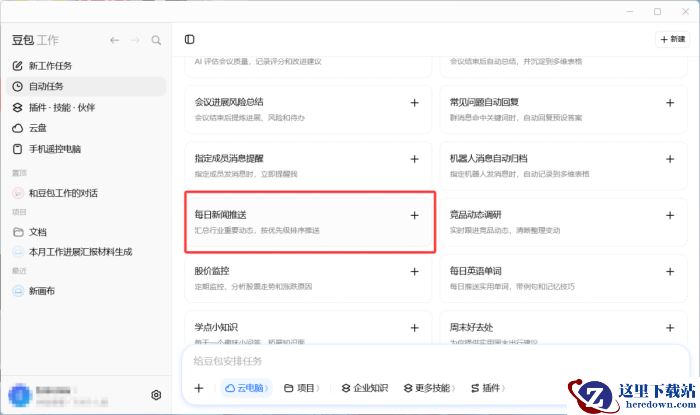
Task: Select the 企业知识 chip
Action: [365, 388]
